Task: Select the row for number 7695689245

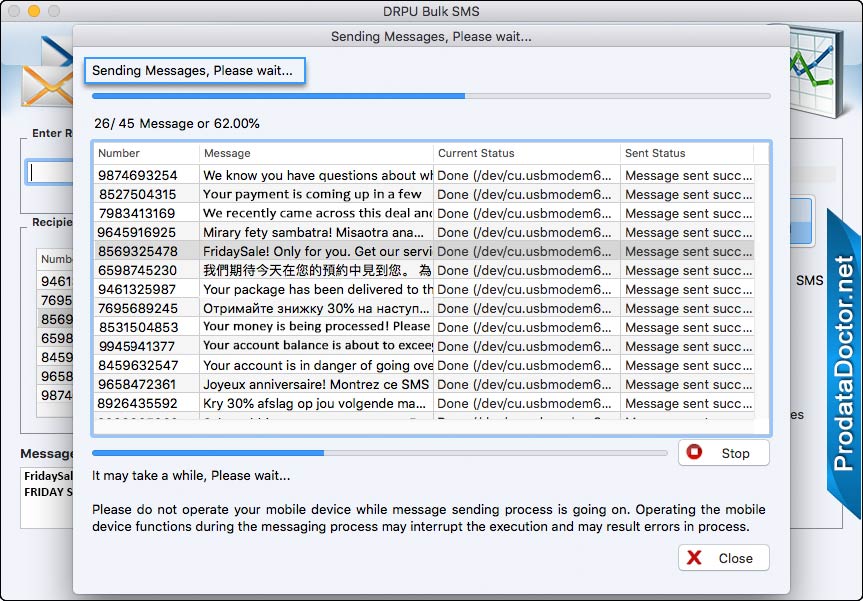Action: [424, 308]
